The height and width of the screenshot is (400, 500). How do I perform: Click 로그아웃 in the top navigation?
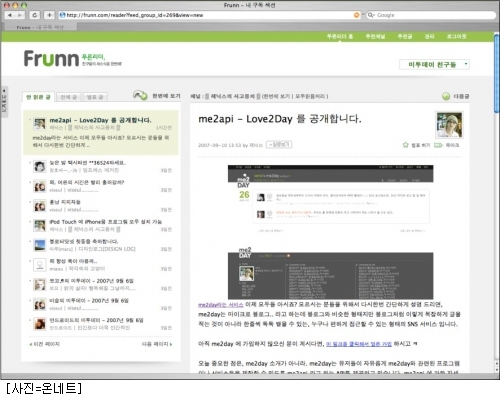pos(456,36)
